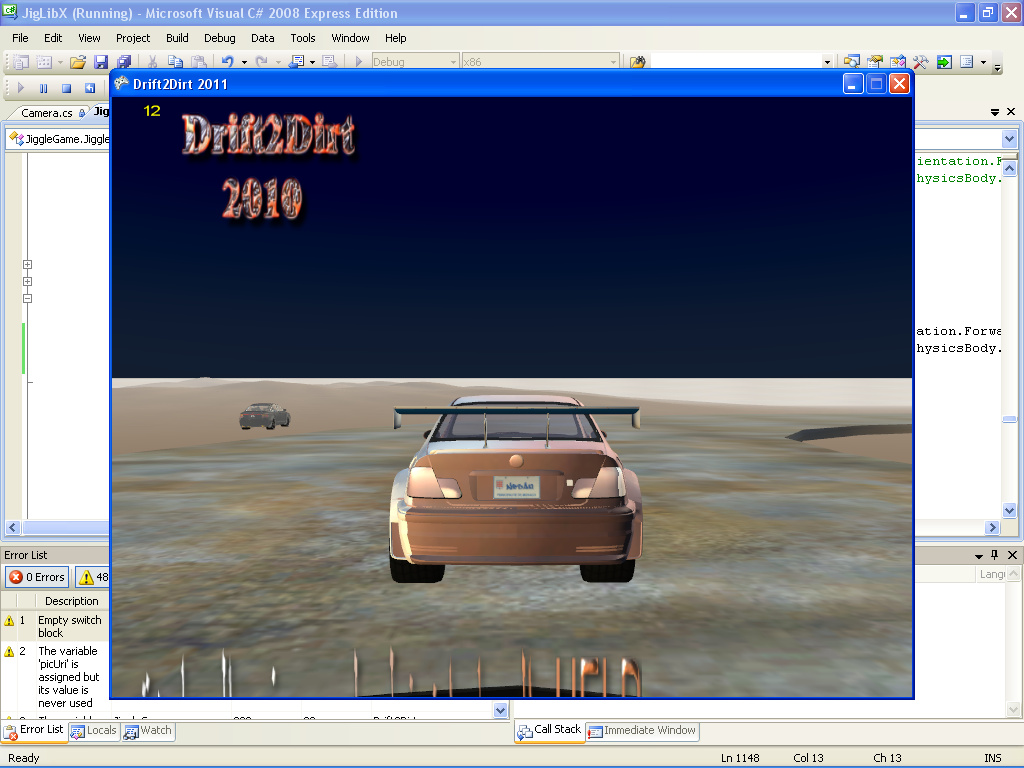Open the Toolbox hammer and wrench icon
The image size is (1024, 768).
pos(921,62)
